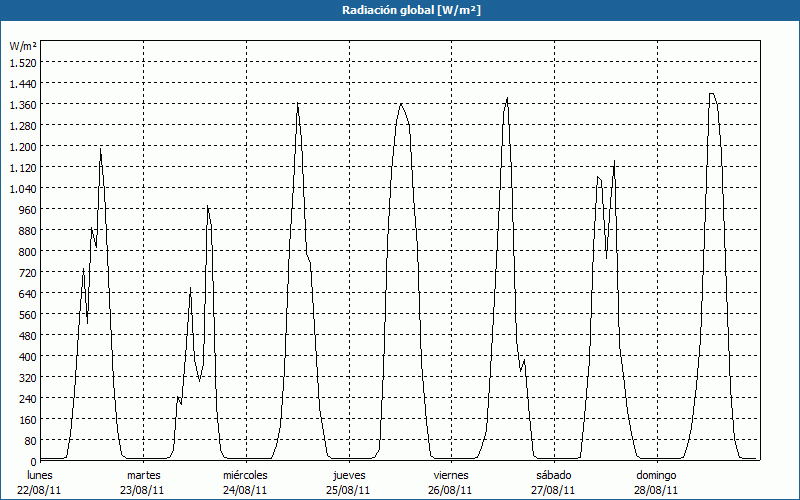Click the 'lunes' day label
Viewport: 800px width, 500px height.
(40, 475)
